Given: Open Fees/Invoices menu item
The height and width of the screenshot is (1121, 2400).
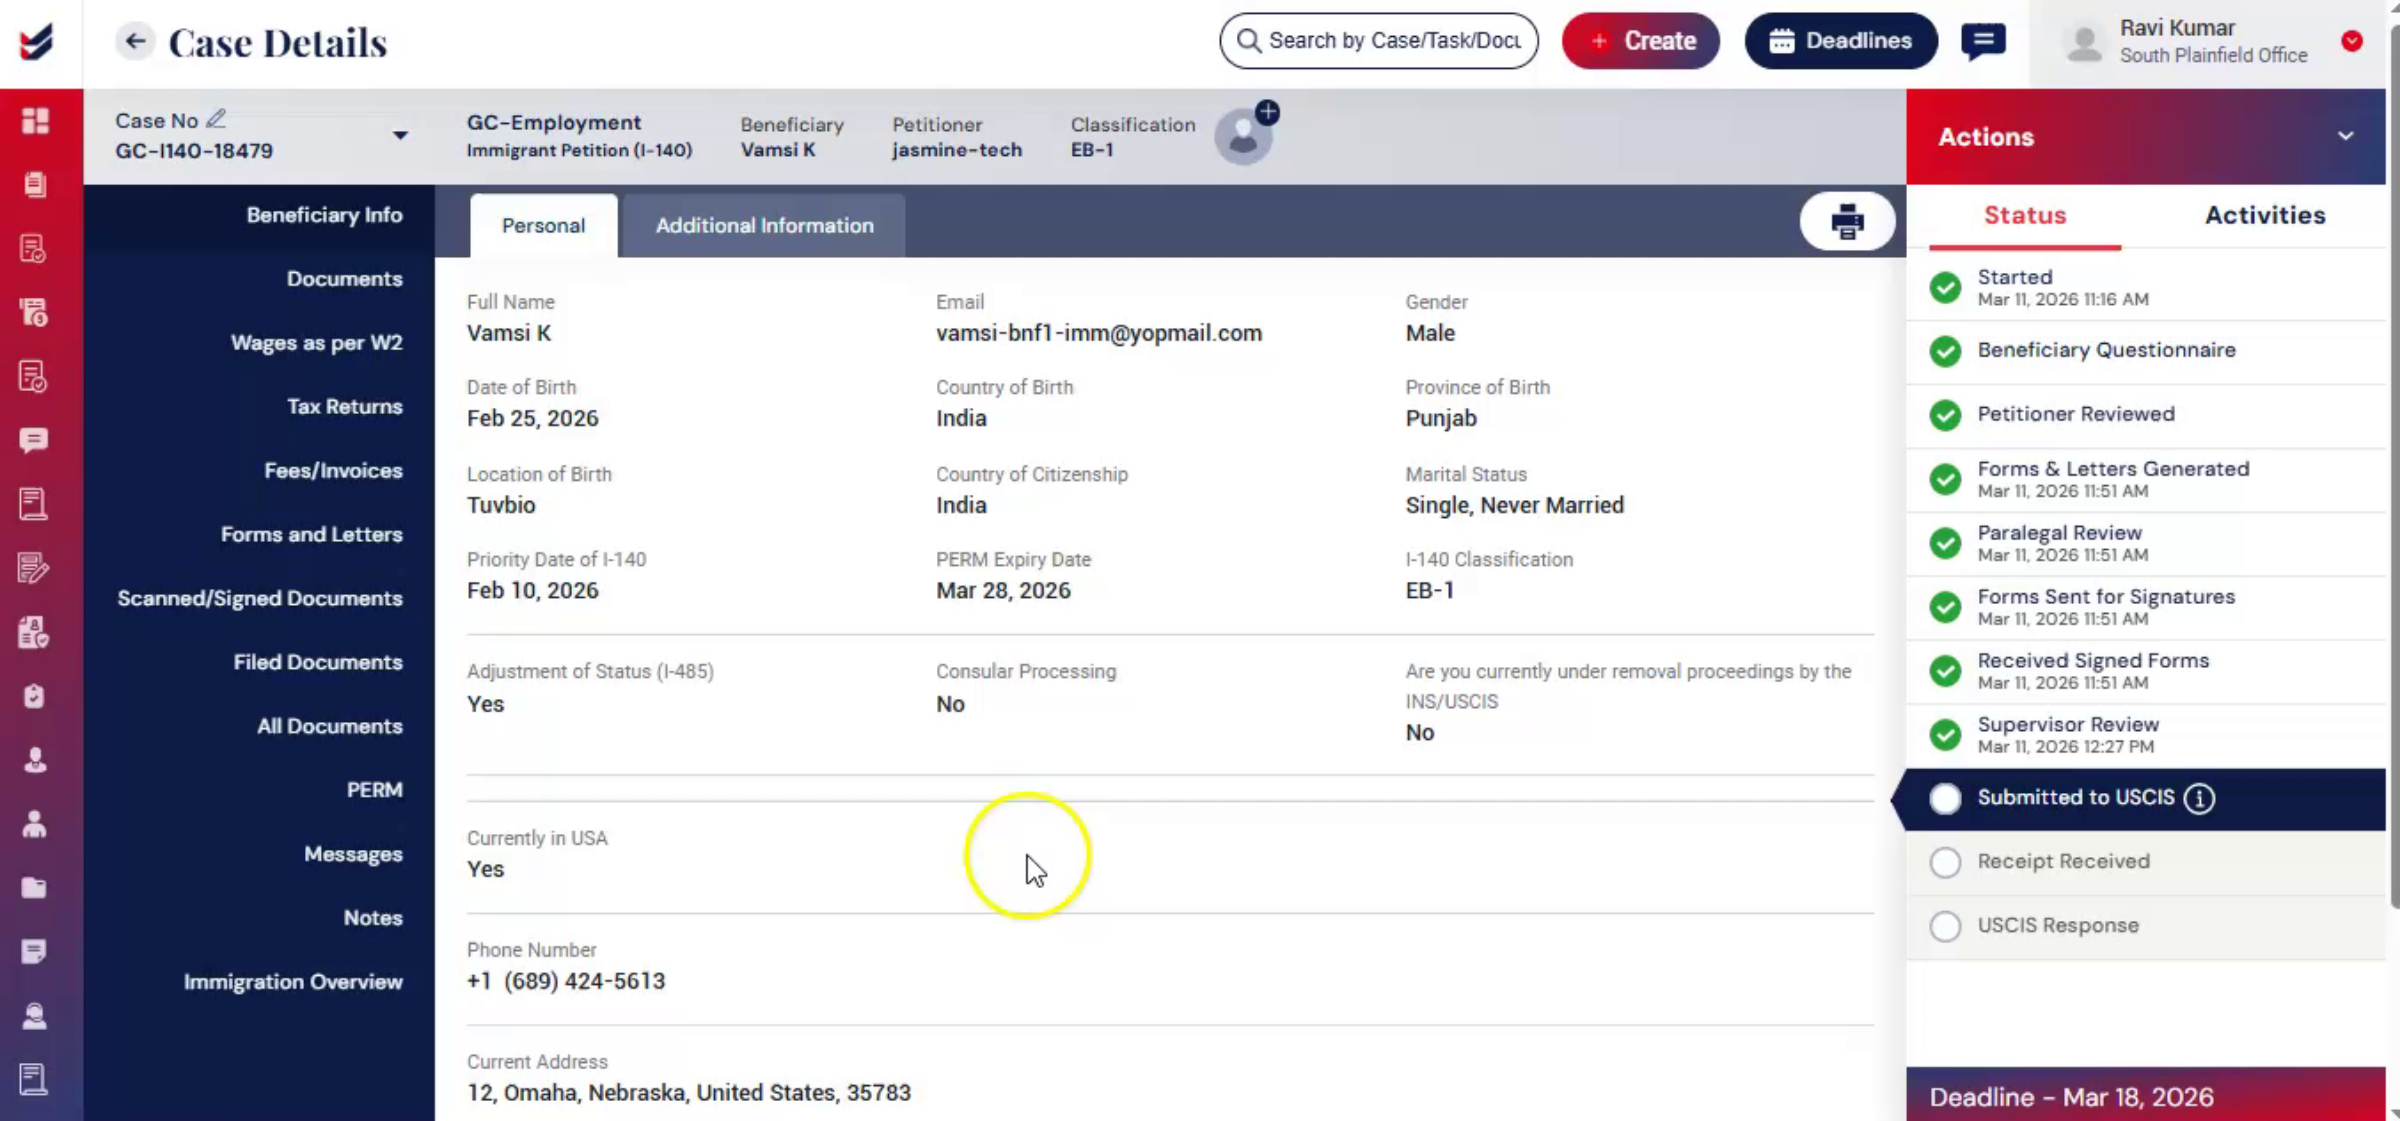Looking at the screenshot, I should pos(333,471).
